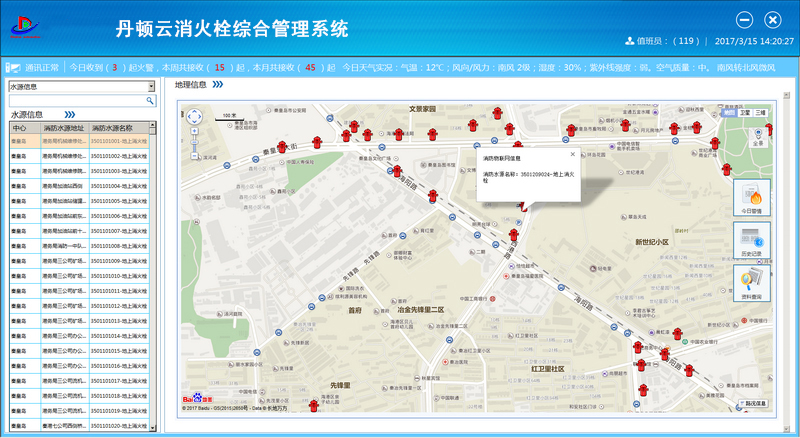Click the 路况信息 traffic button

[x=754, y=403]
